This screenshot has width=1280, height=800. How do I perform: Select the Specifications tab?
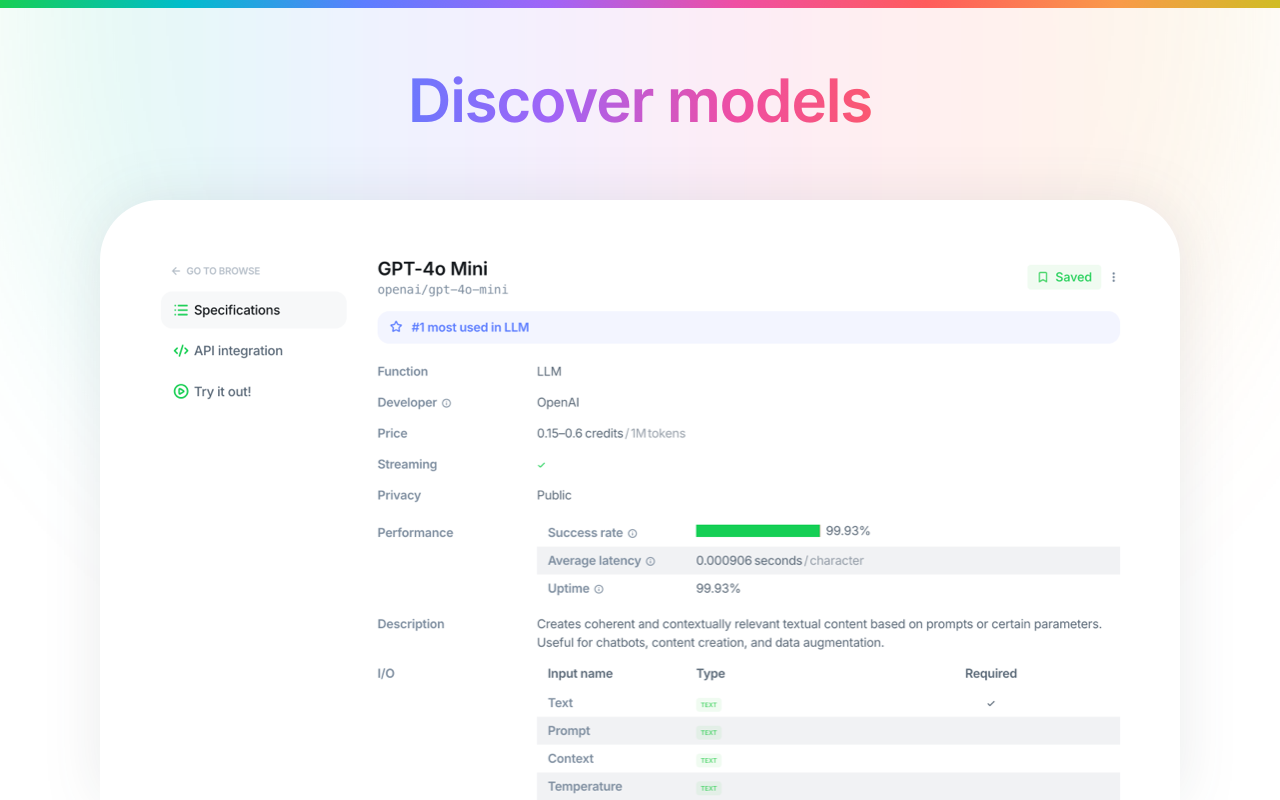(x=254, y=310)
